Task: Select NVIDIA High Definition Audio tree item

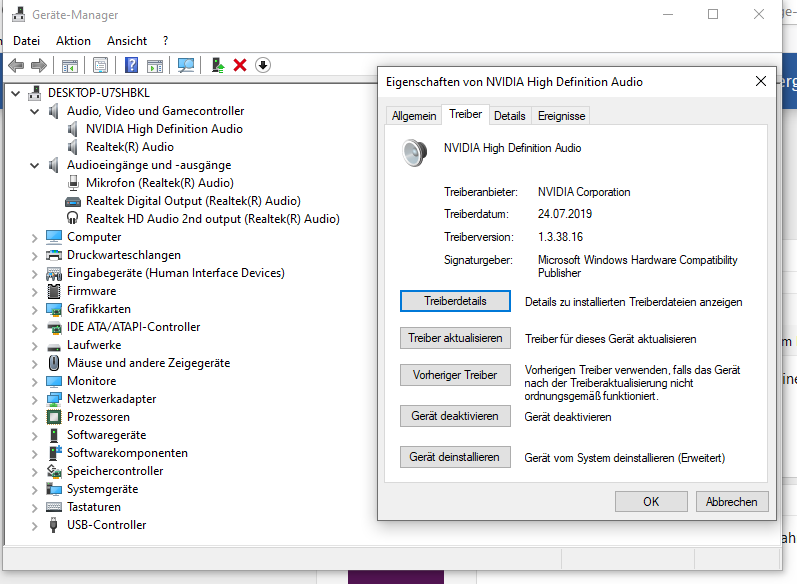Action: pyautogui.click(x=164, y=129)
